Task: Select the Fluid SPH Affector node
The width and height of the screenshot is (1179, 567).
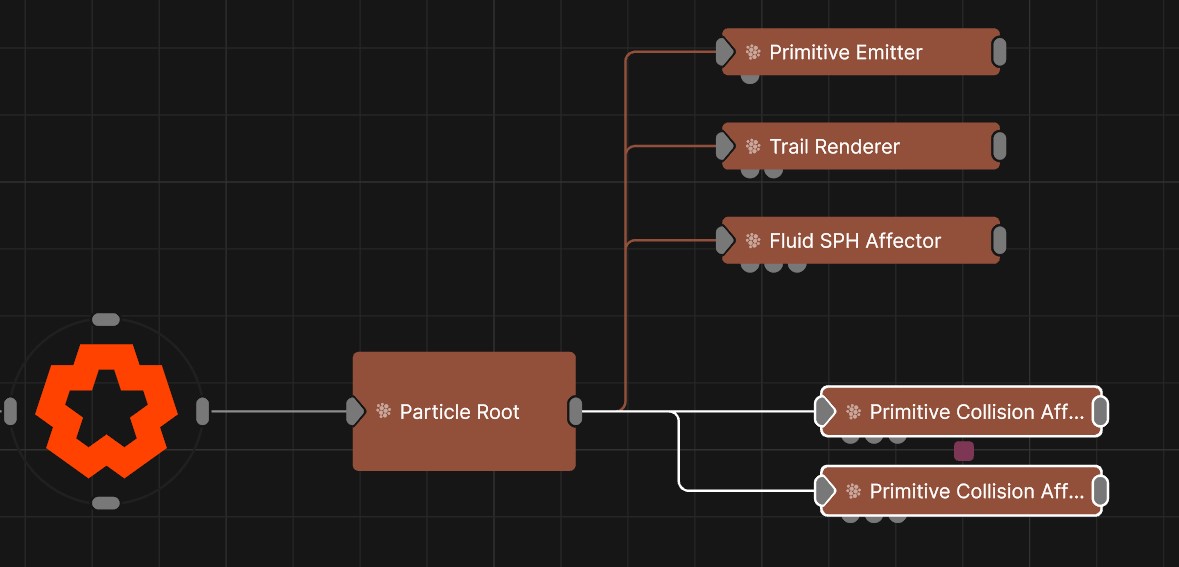Action: tap(855, 241)
